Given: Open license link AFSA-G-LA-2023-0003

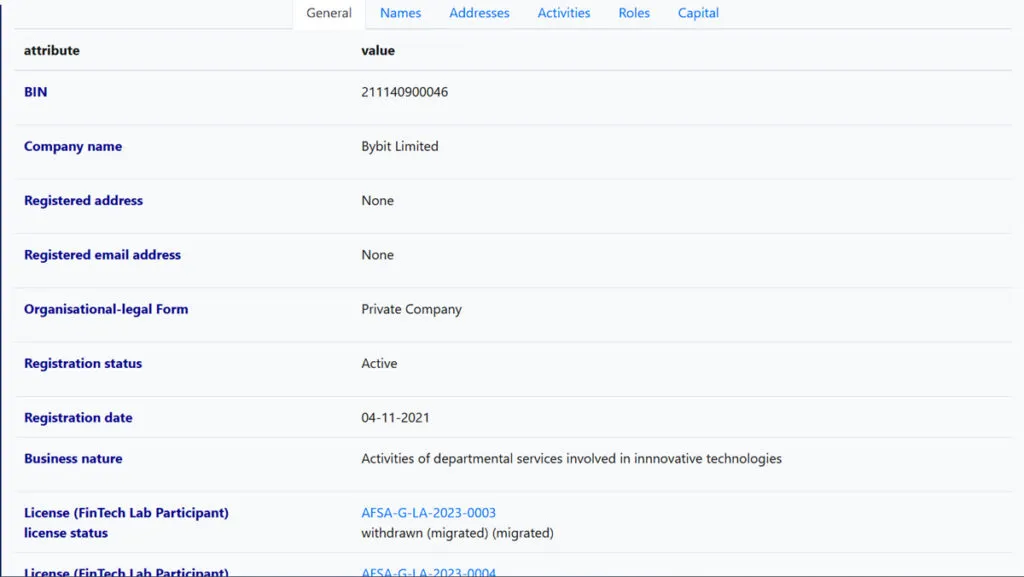Looking at the screenshot, I should point(428,512).
